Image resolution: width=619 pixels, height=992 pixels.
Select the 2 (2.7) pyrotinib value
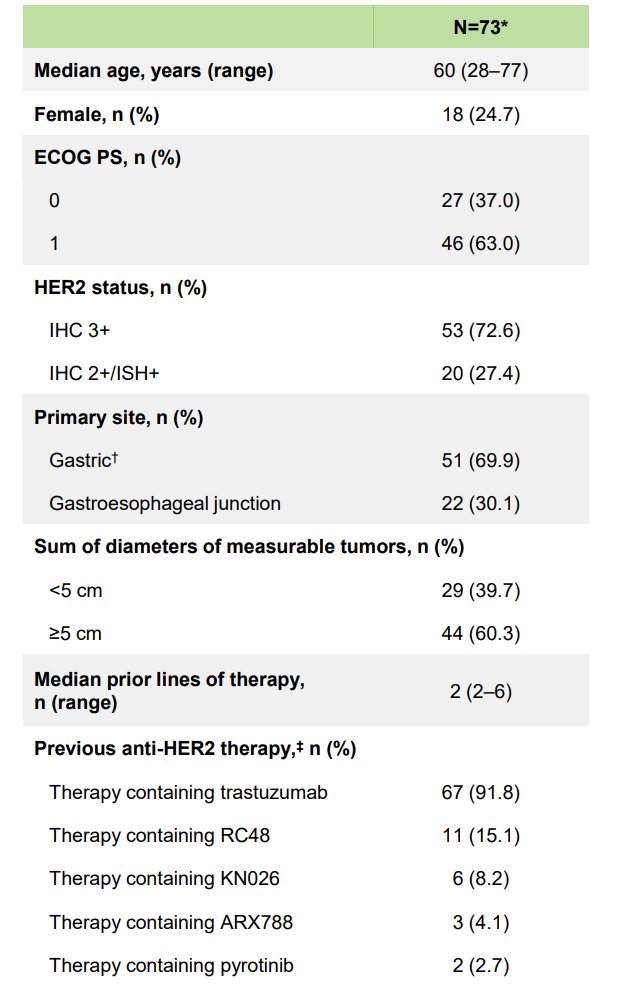pos(480,966)
